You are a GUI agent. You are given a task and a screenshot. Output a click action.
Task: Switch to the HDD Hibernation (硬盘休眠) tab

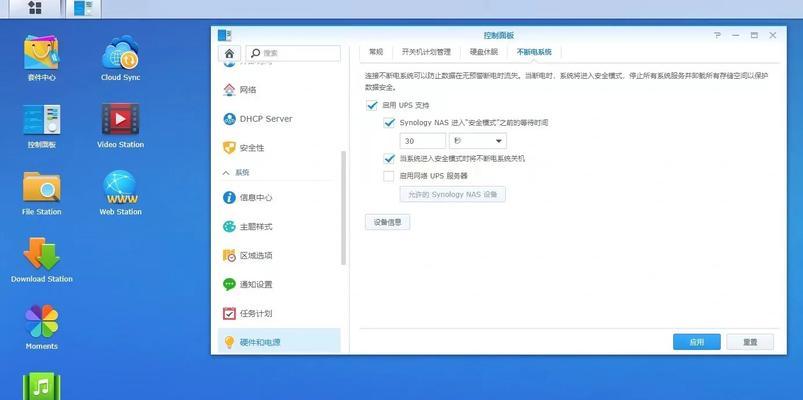(484, 52)
